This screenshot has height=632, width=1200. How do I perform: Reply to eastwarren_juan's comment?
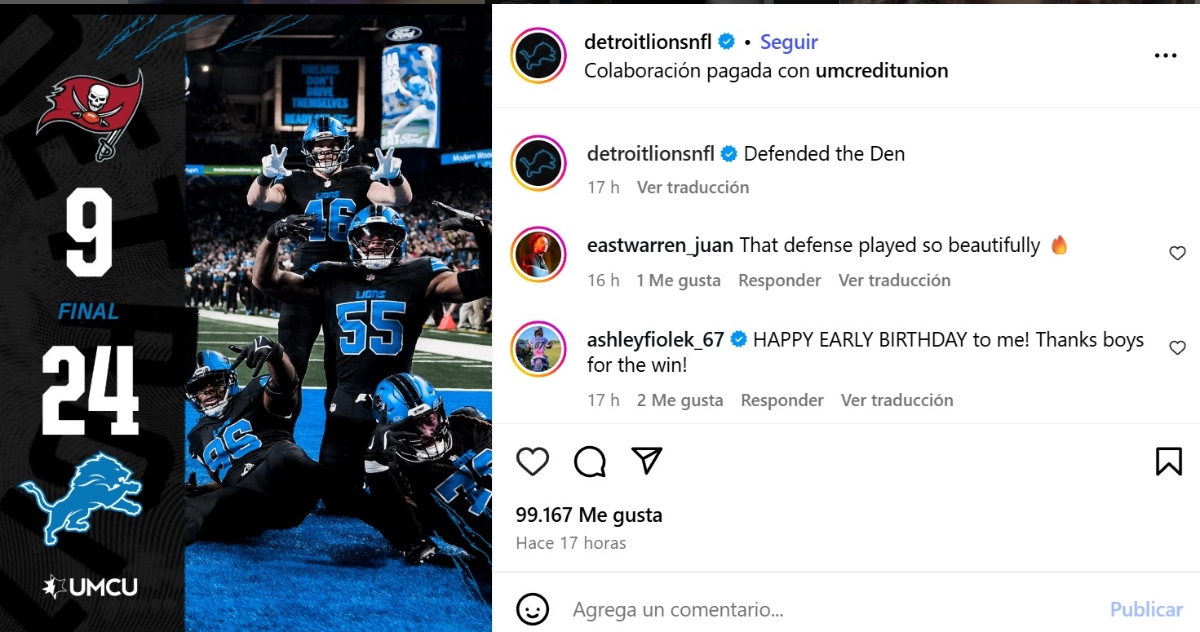[780, 281]
